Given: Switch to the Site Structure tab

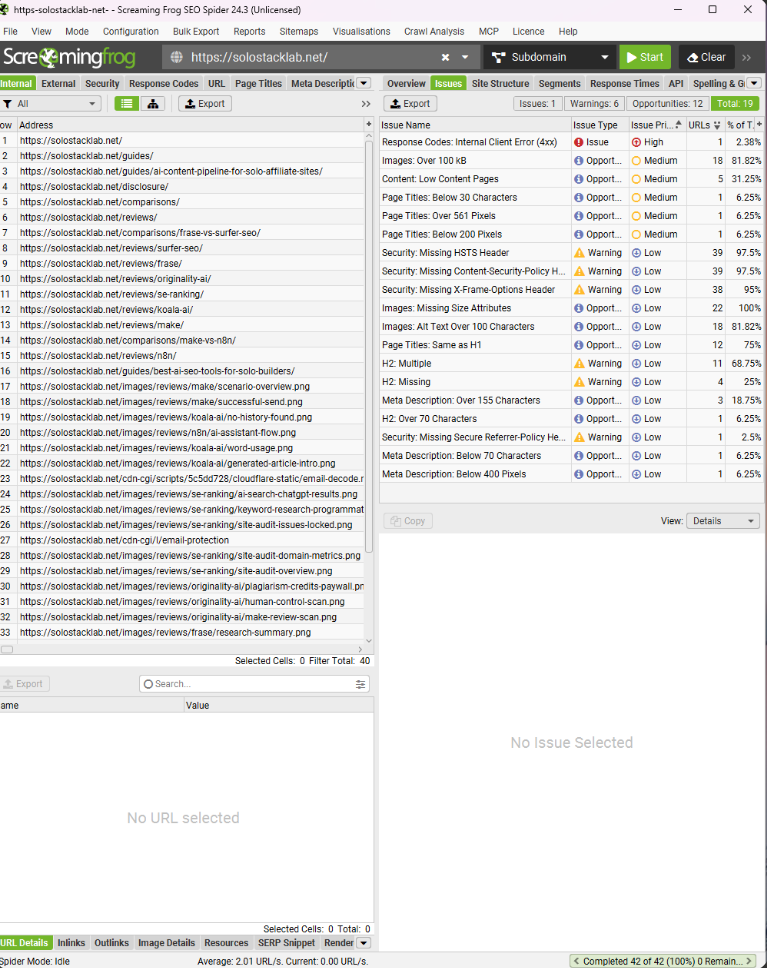Looking at the screenshot, I should 500,83.
